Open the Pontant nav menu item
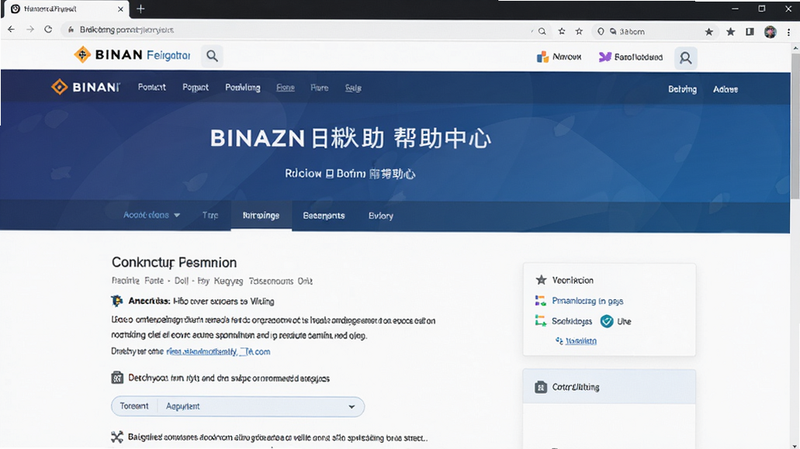This screenshot has height=449, width=800. [x=152, y=87]
